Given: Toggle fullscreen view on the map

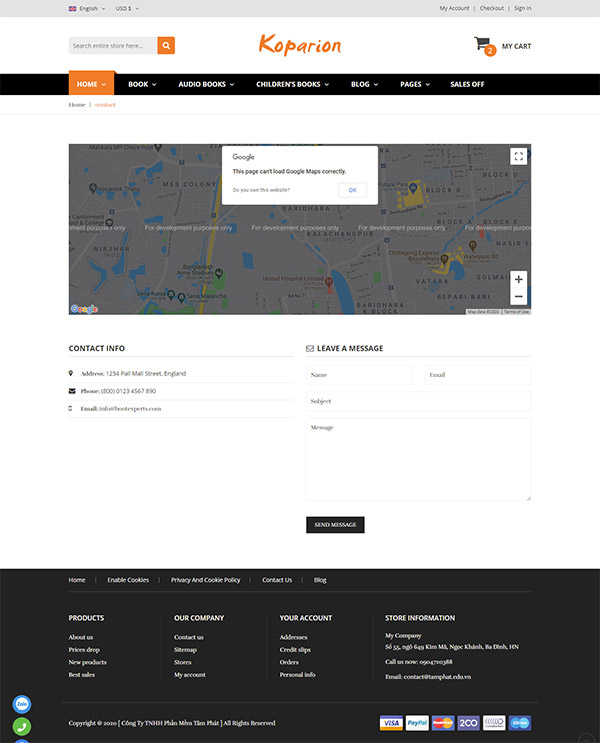Looking at the screenshot, I should pyautogui.click(x=518, y=156).
